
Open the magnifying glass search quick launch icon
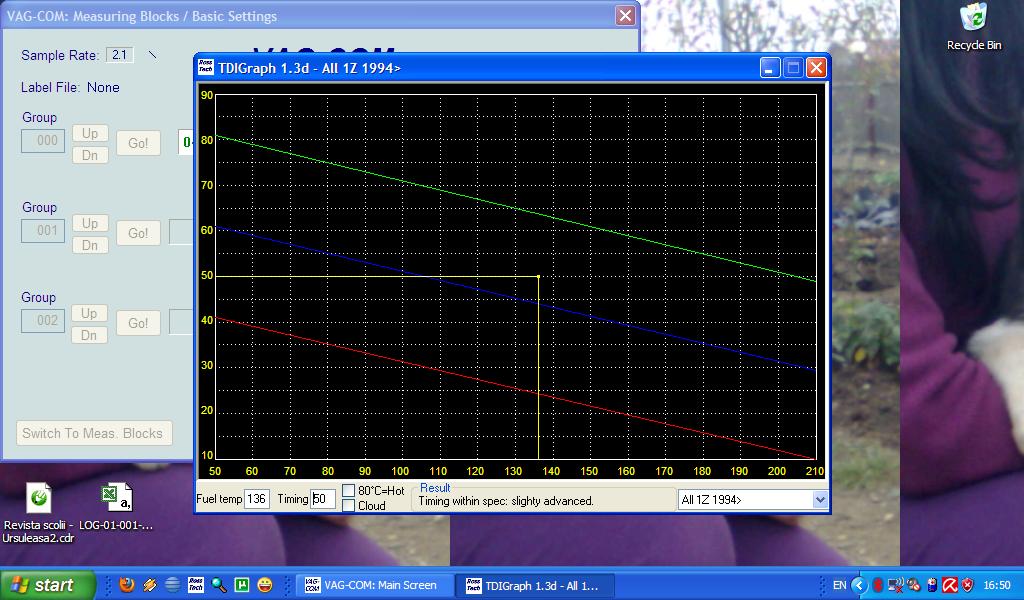pos(219,585)
